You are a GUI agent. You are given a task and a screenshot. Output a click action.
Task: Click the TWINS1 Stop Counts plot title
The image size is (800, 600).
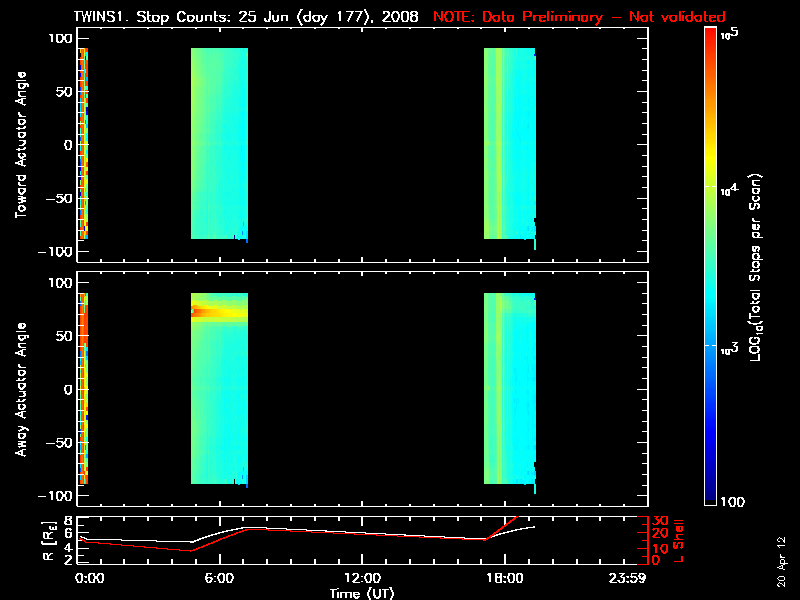[246, 17]
